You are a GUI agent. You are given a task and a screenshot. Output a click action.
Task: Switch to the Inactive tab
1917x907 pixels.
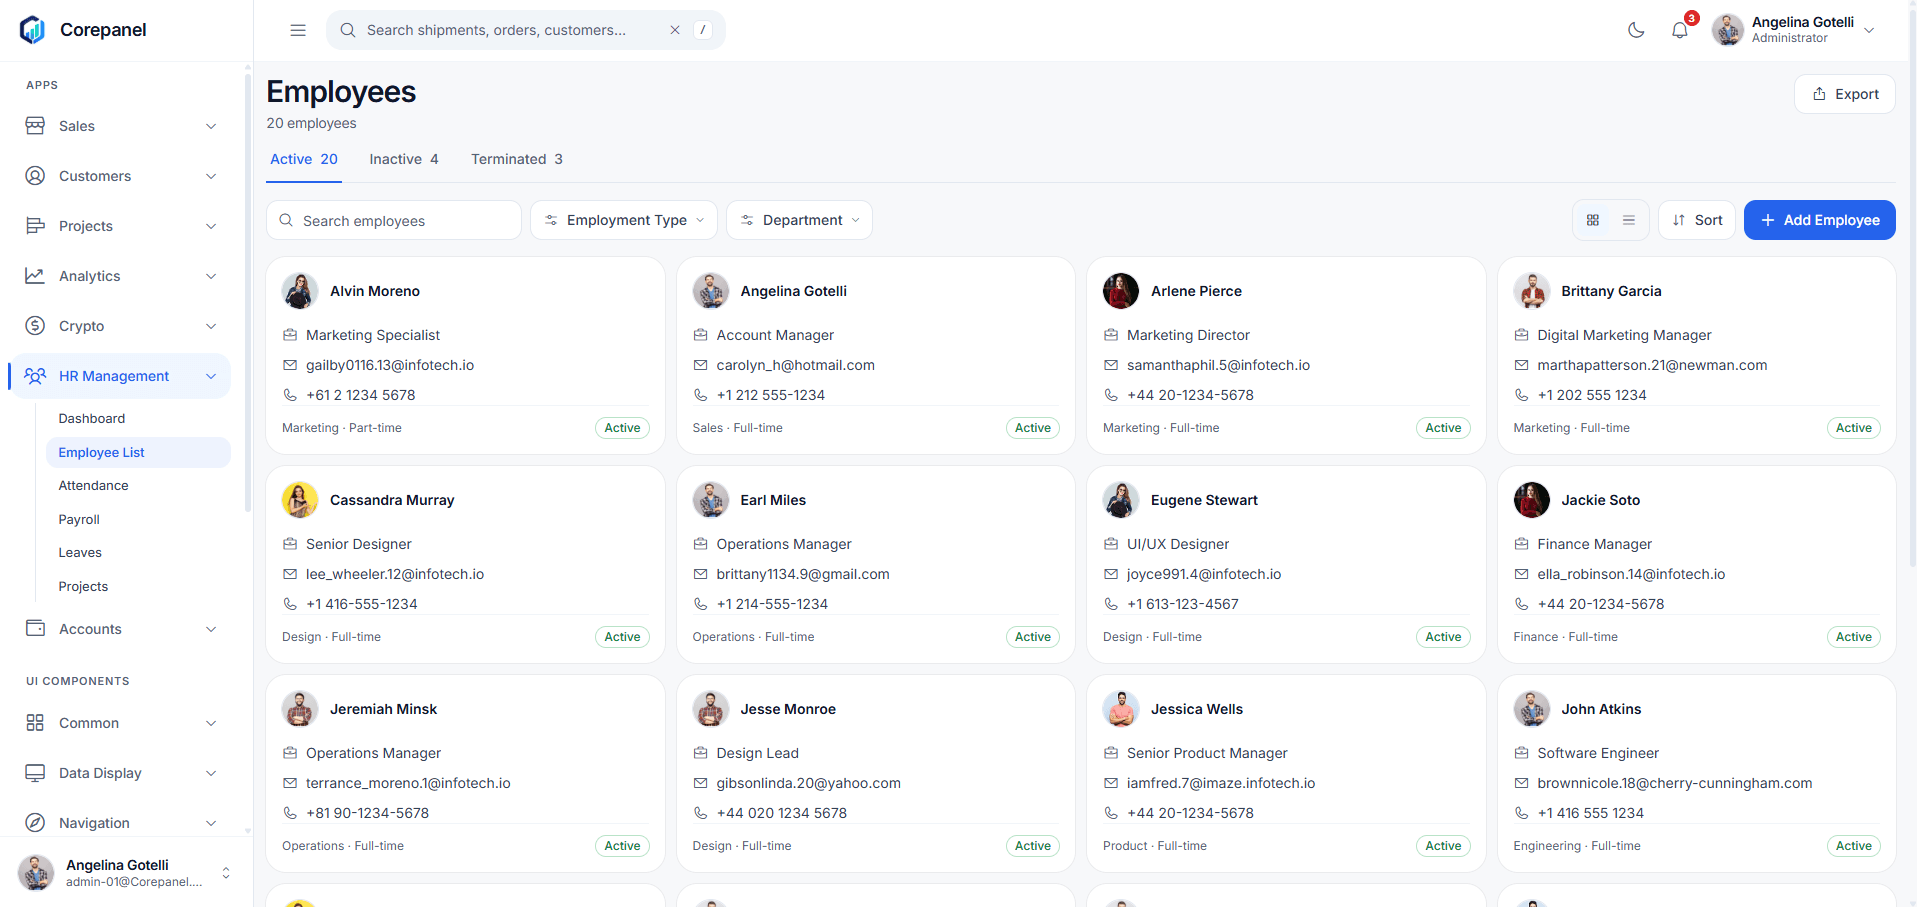[x=404, y=159]
